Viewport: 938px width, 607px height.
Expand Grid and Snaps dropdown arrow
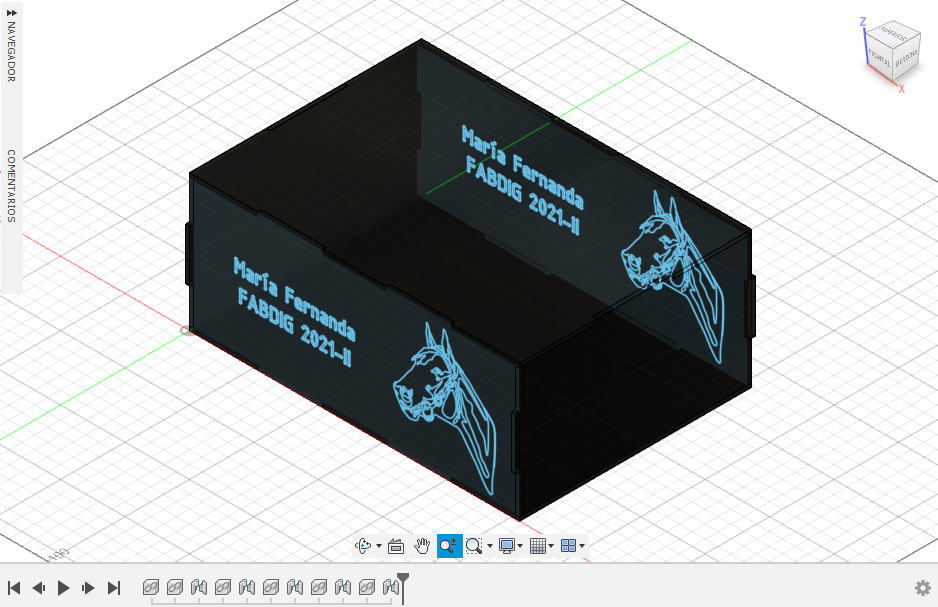point(551,545)
